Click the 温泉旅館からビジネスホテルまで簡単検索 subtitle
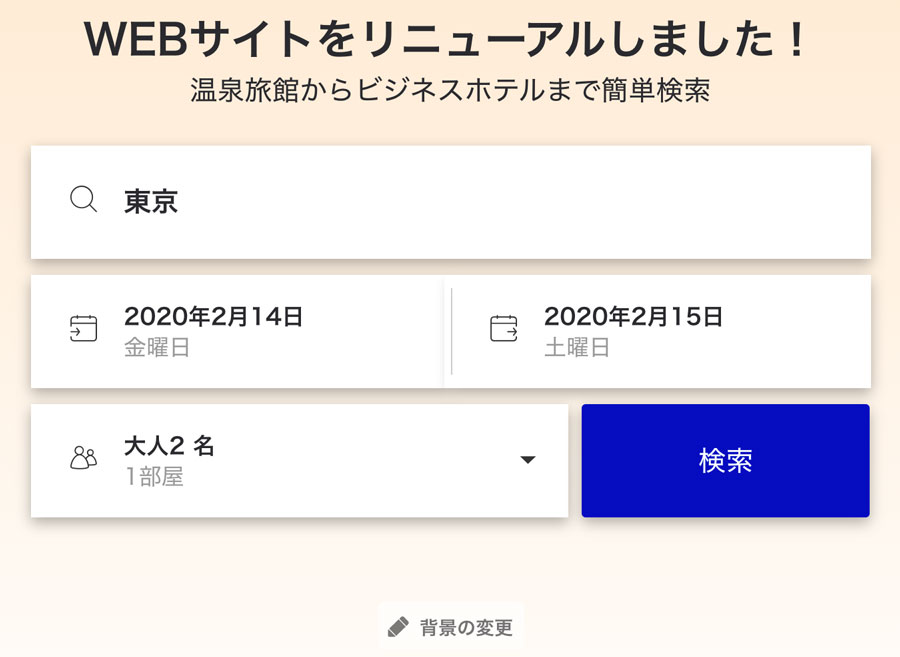This screenshot has height=657, width=900. pyautogui.click(x=450, y=90)
